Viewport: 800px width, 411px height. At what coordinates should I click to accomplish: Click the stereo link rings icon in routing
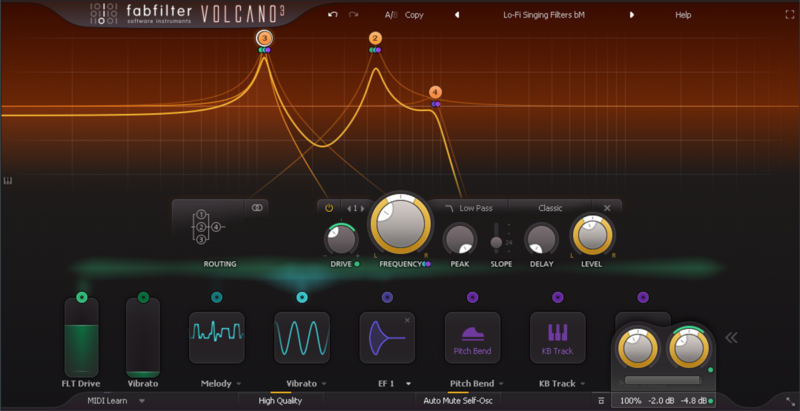(257, 208)
